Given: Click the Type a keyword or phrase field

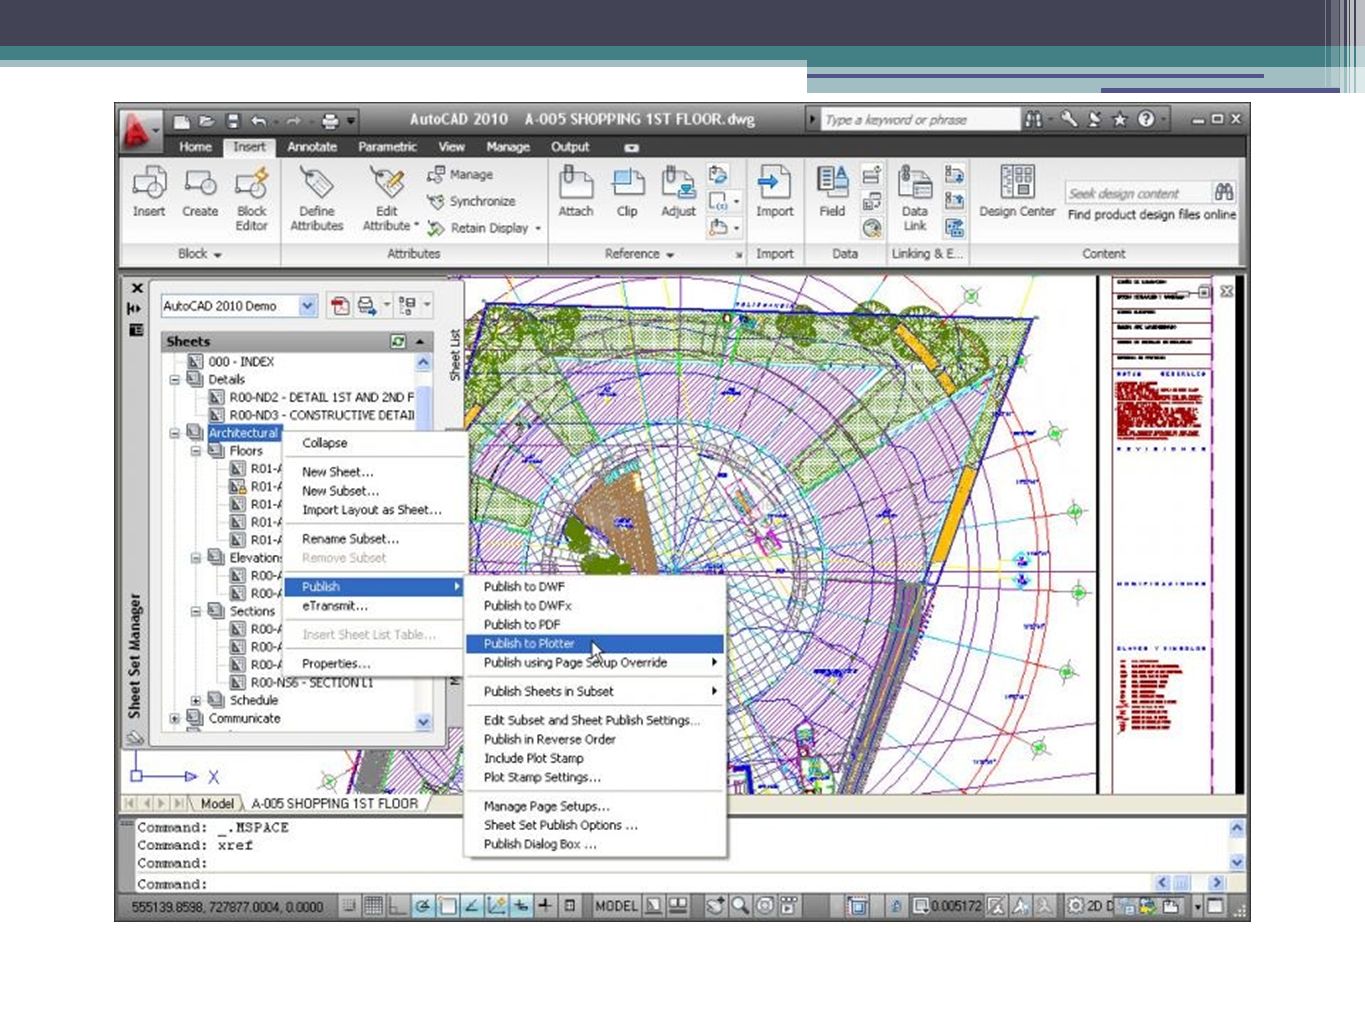Looking at the screenshot, I should 918,120.
